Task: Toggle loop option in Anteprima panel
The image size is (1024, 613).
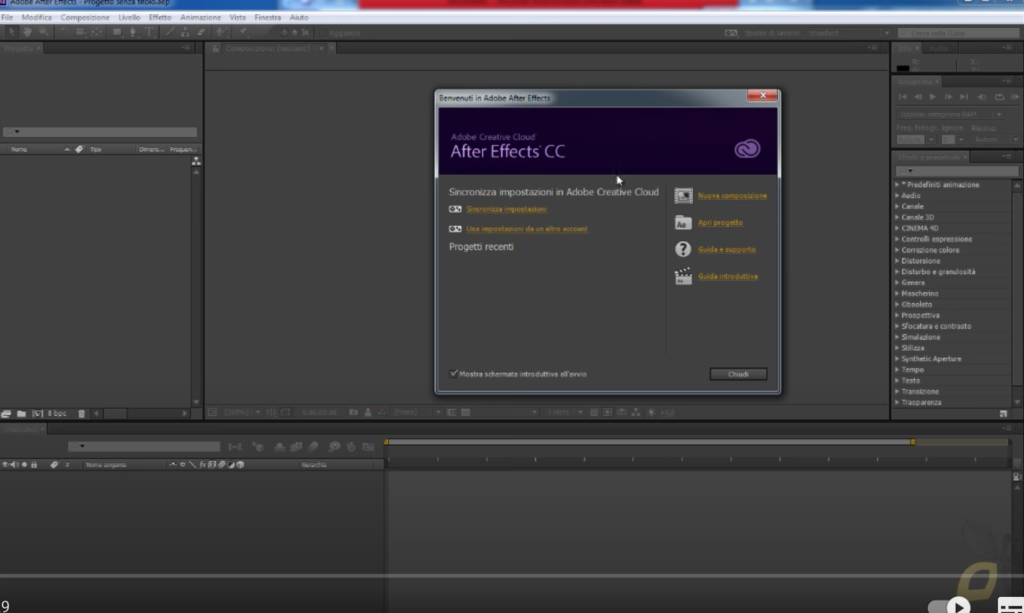Action: click(999, 97)
